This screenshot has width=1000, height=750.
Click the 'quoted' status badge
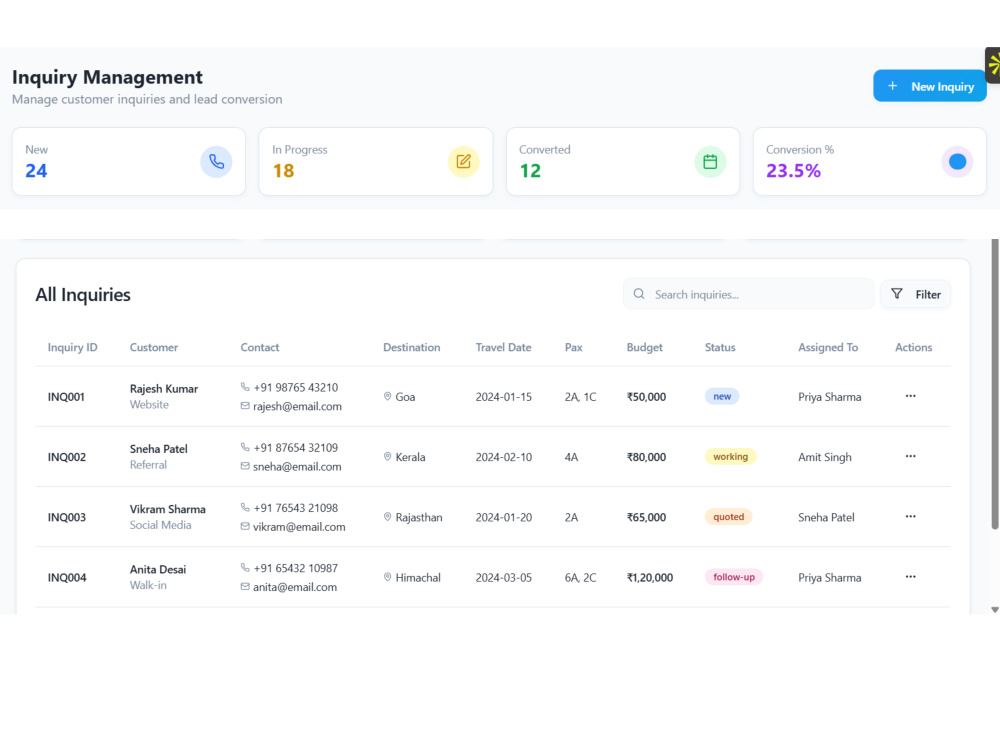[x=728, y=517]
